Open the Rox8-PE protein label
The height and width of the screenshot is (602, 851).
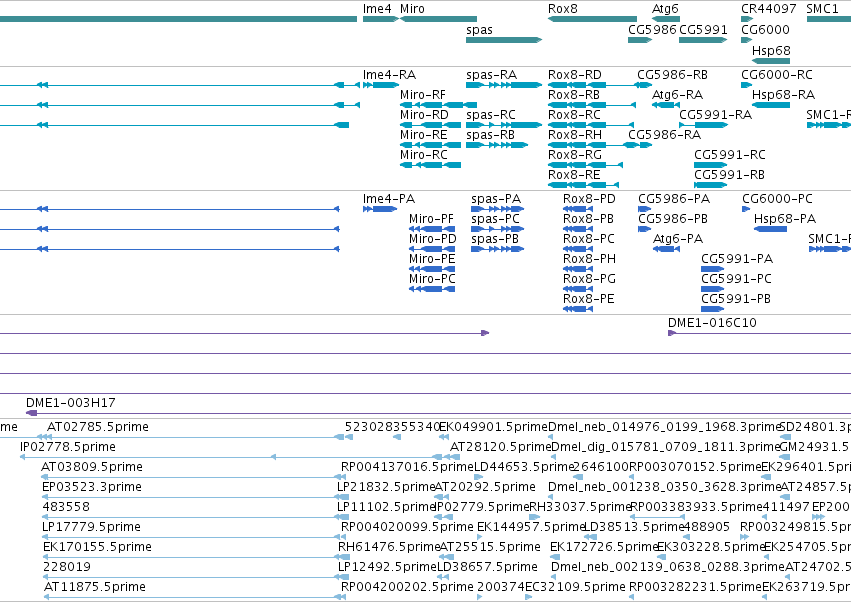[589, 299]
